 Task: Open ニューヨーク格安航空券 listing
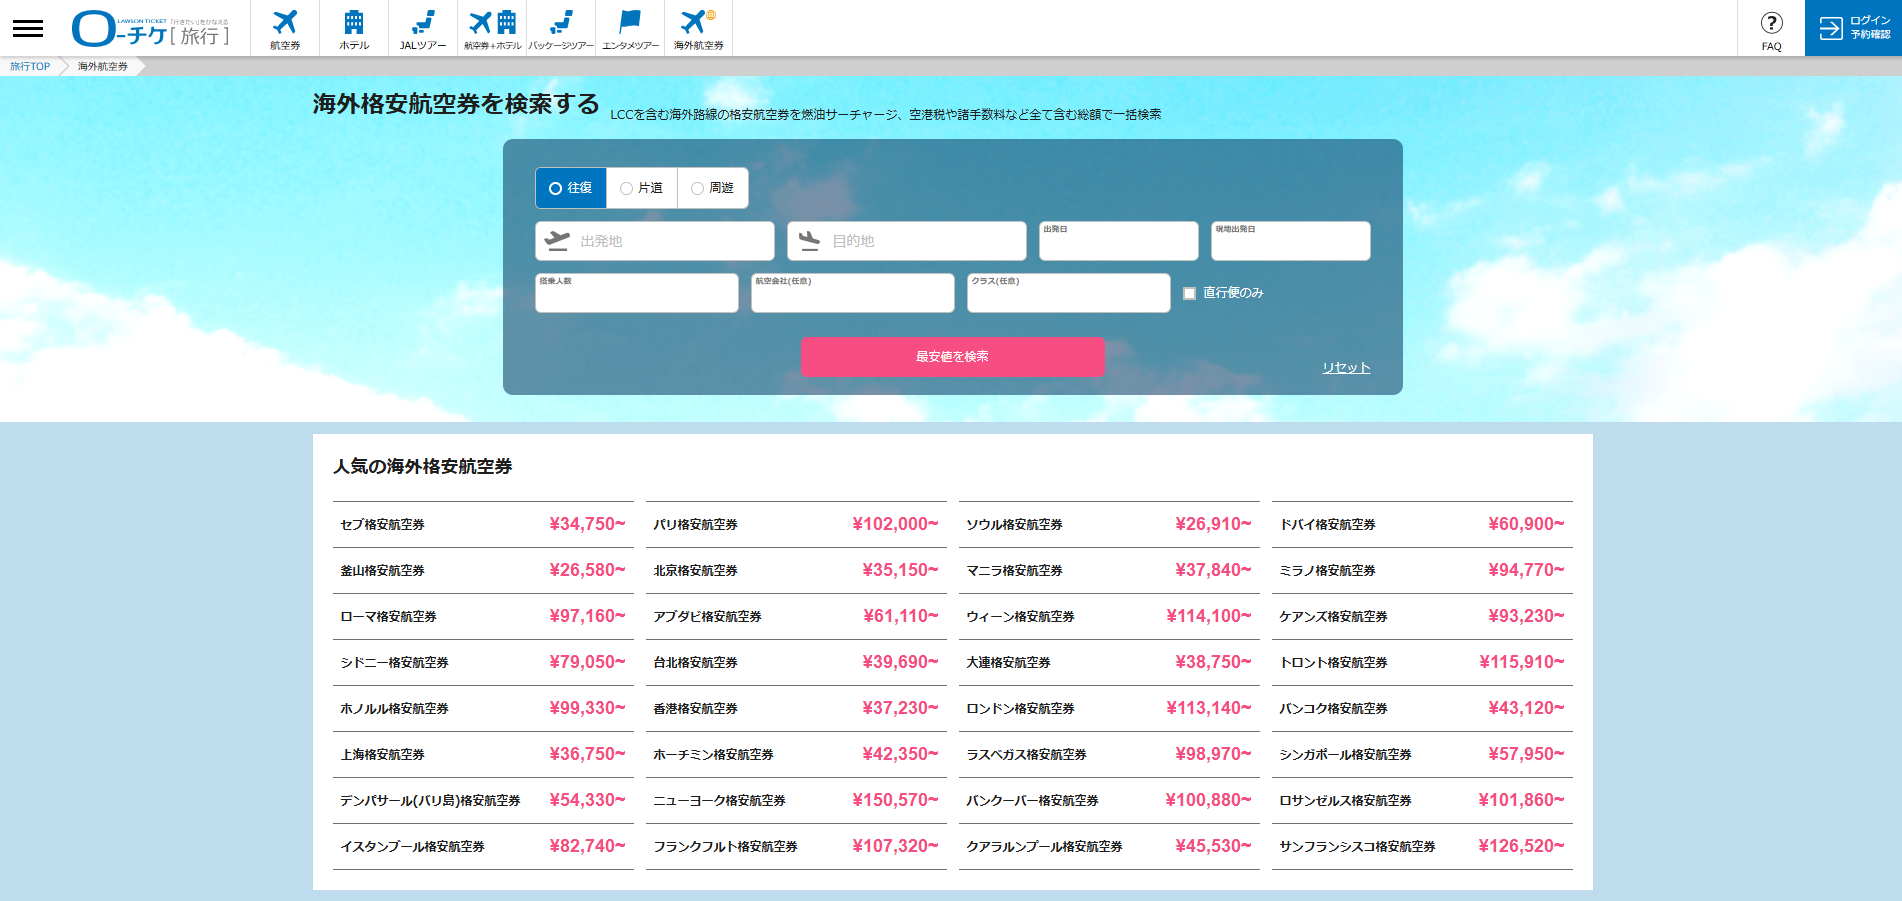click(x=796, y=800)
